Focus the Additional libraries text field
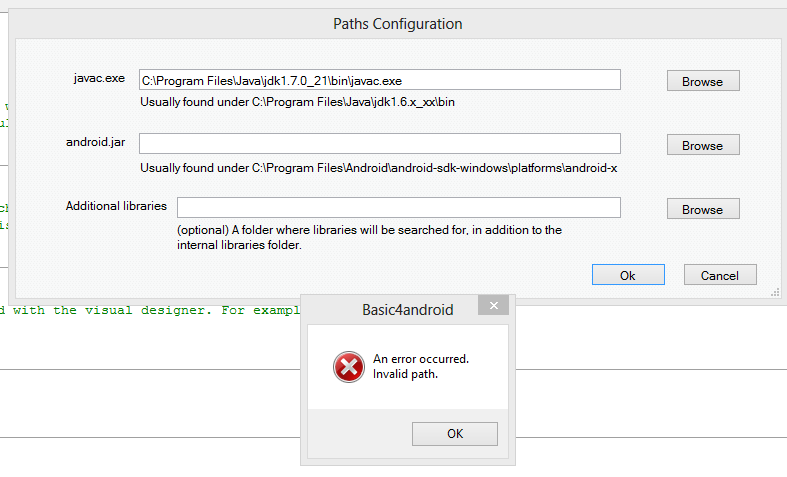Screen dimensions: 787x477 coord(398,208)
